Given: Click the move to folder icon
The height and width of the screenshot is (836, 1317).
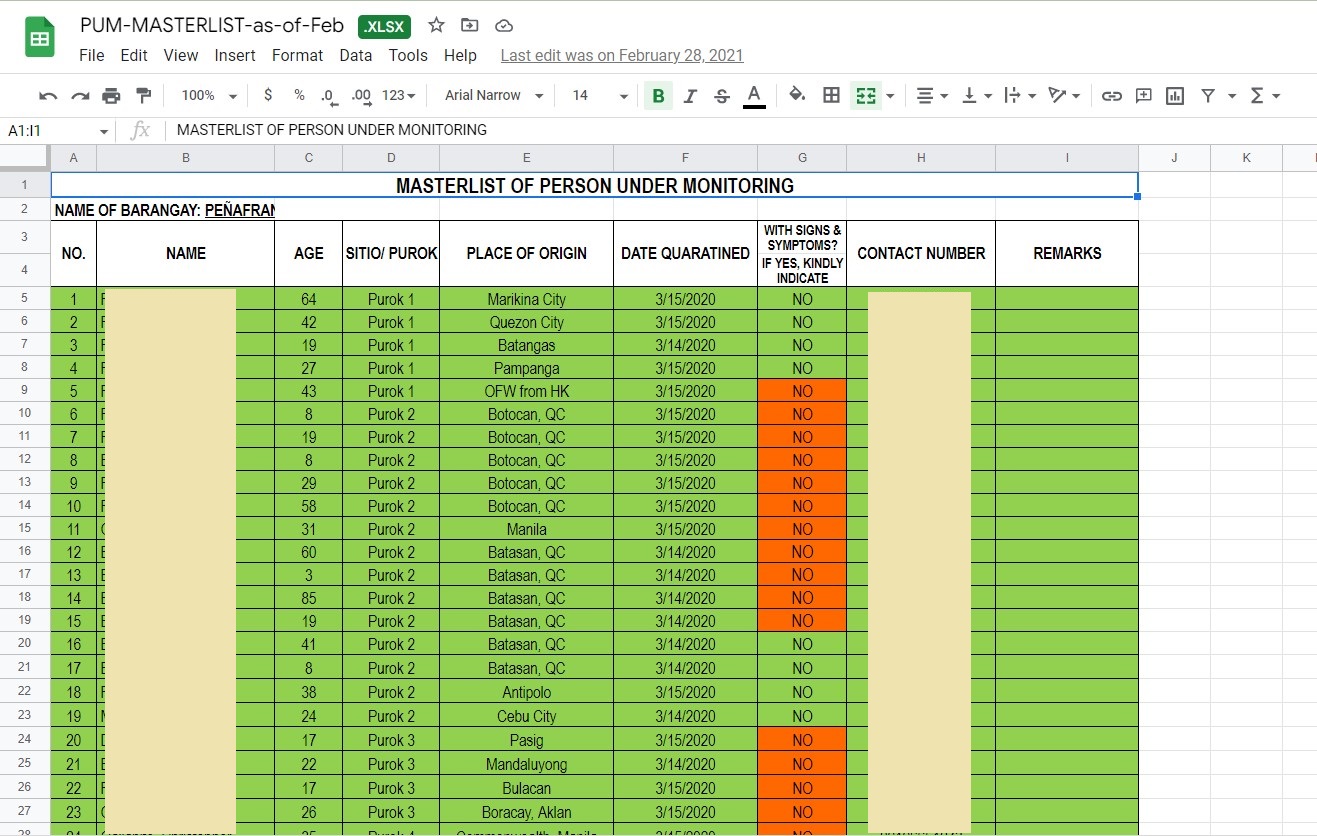Looking at the screenshot, I should coord(469,26).
